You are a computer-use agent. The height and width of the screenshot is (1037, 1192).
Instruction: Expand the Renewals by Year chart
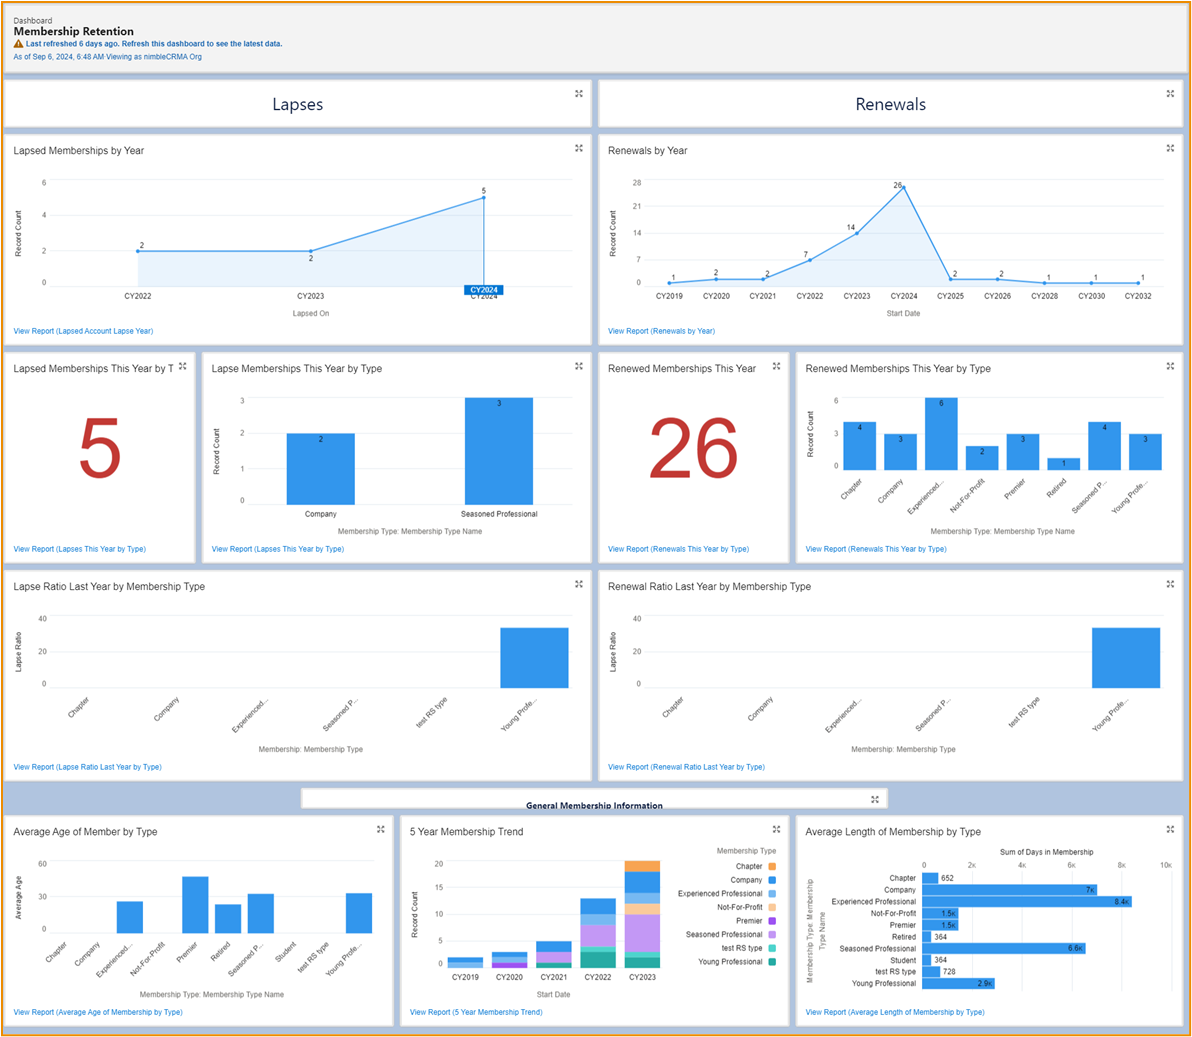point(1170,149)
